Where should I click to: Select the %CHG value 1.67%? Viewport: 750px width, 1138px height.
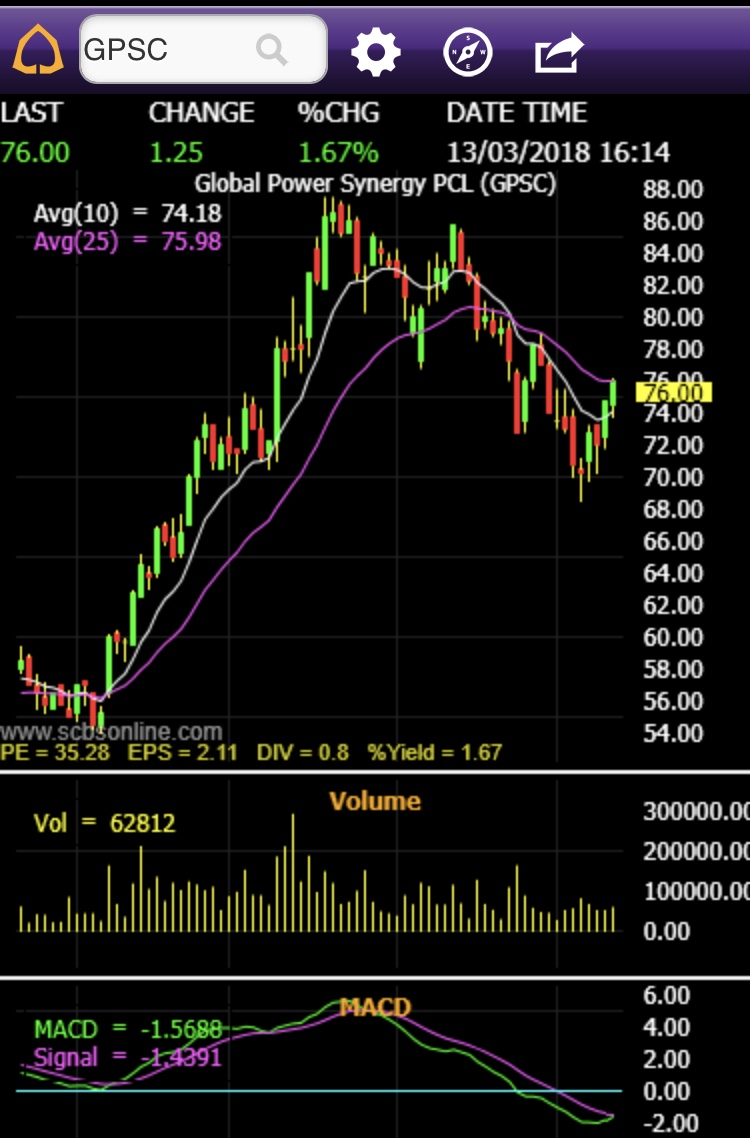(x=338, y=152)
